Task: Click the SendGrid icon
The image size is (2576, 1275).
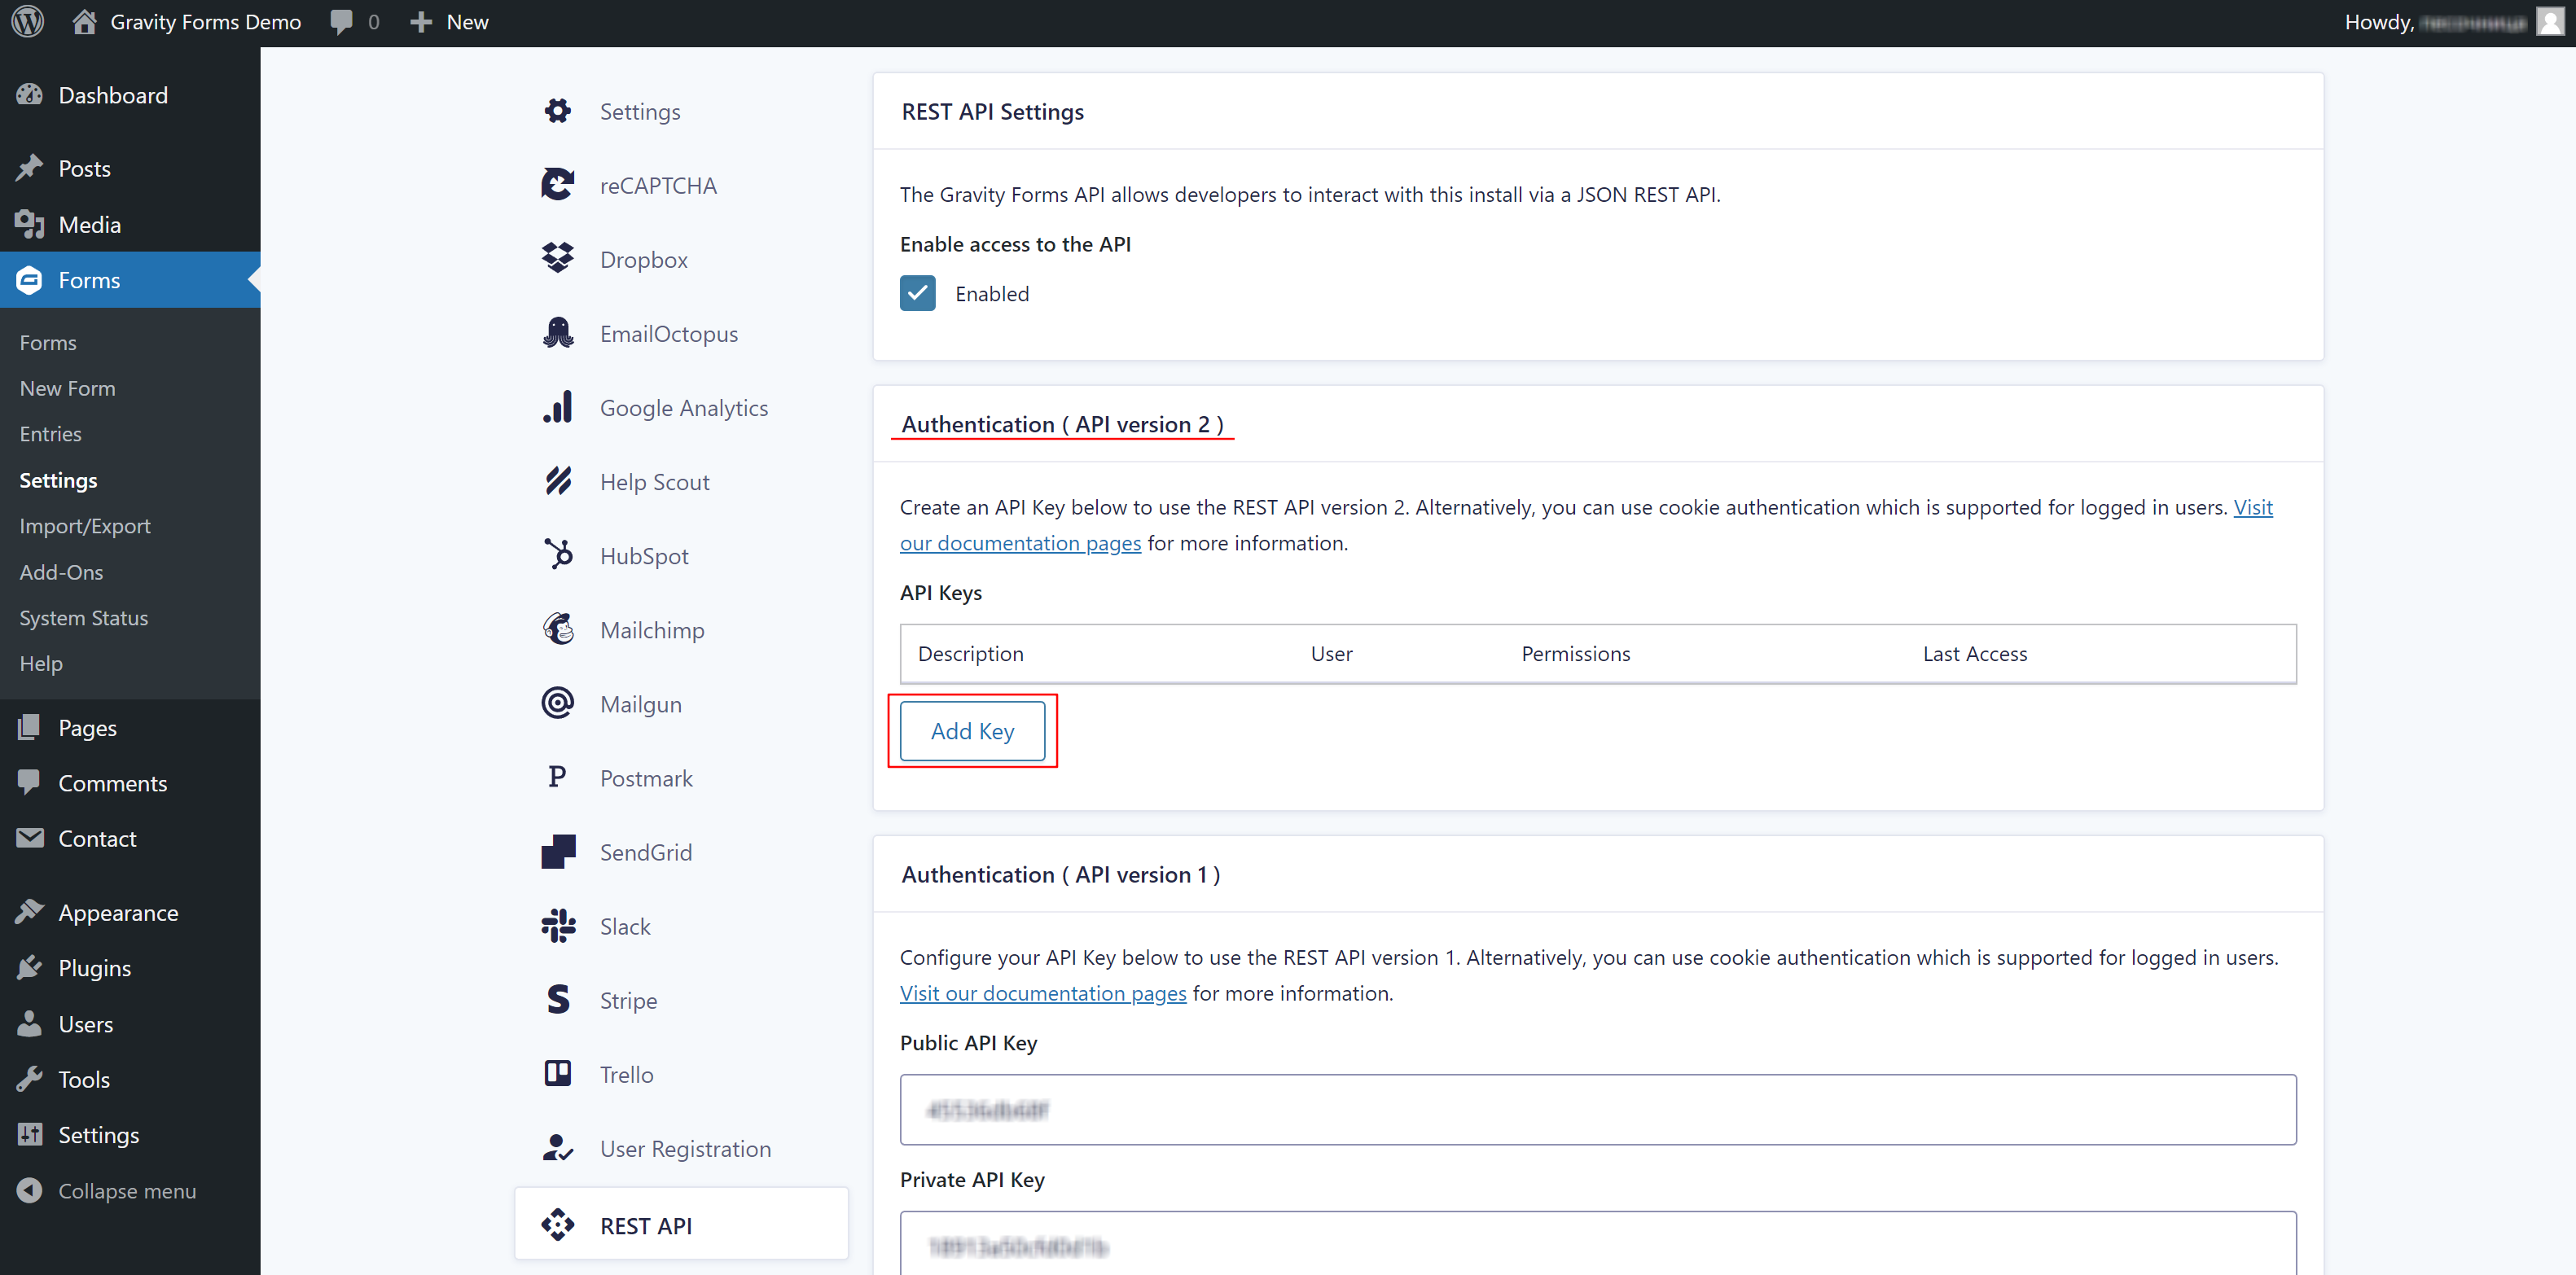Action: [x=558, y=851]
